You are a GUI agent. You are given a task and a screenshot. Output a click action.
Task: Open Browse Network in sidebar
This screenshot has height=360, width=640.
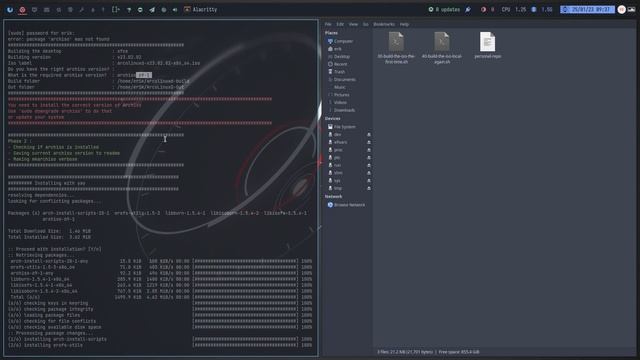[x=346, y=205]
